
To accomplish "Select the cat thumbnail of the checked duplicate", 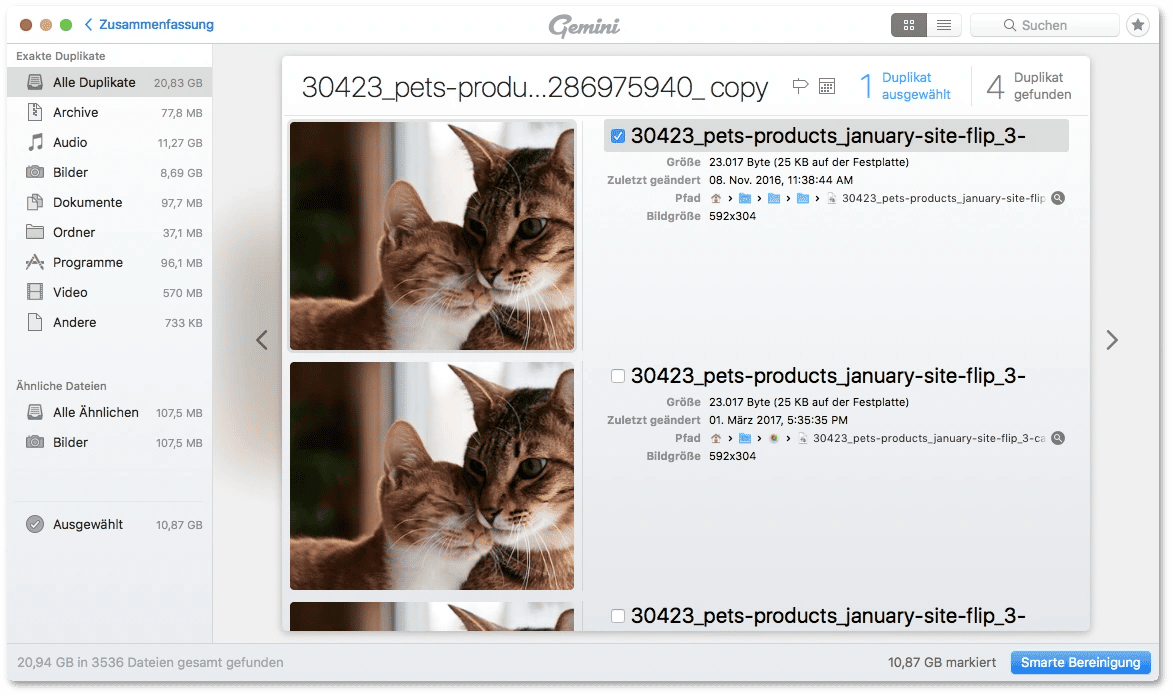I will [x=432, y=236].
